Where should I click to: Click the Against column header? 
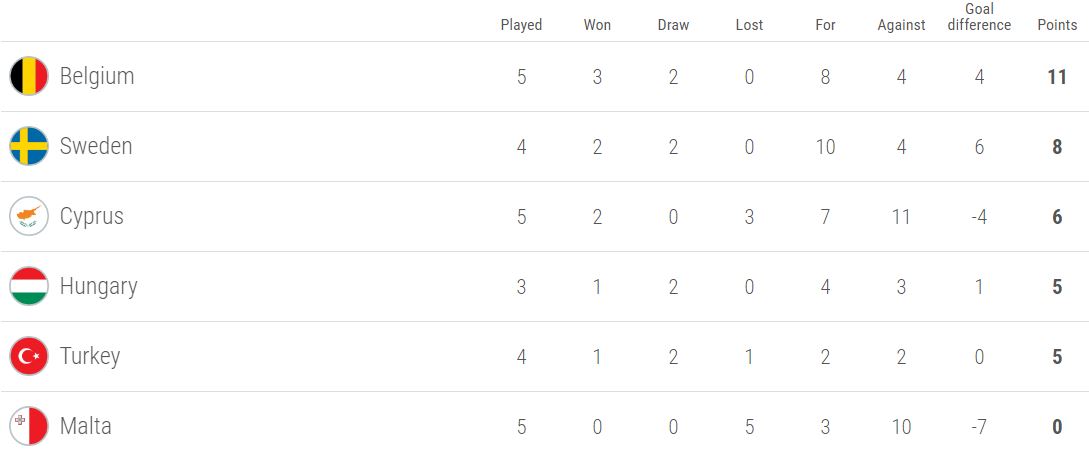[901, 25]
